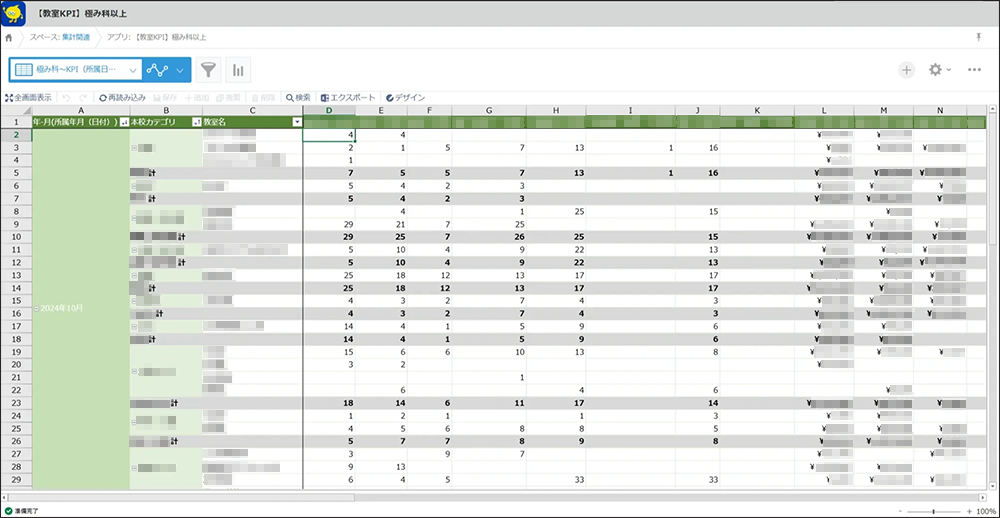Click 追加 add row button

click(197, 98)
